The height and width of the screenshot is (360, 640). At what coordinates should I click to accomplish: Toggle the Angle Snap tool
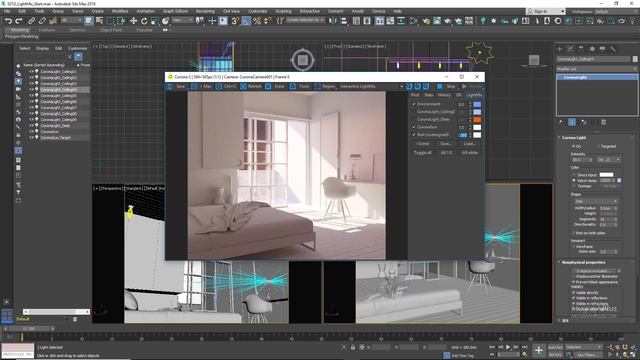coord(246,21)
